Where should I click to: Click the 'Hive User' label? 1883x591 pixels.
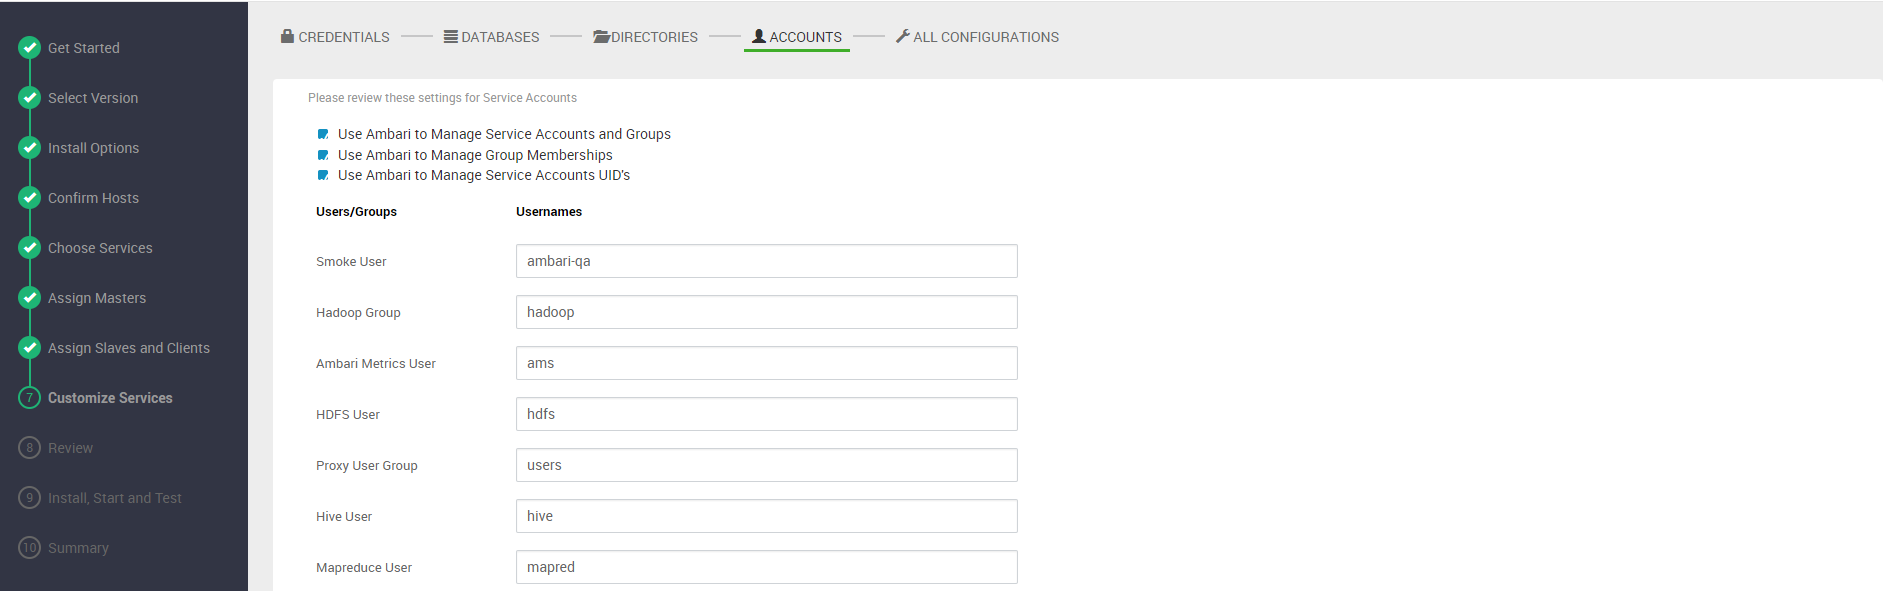344,517
